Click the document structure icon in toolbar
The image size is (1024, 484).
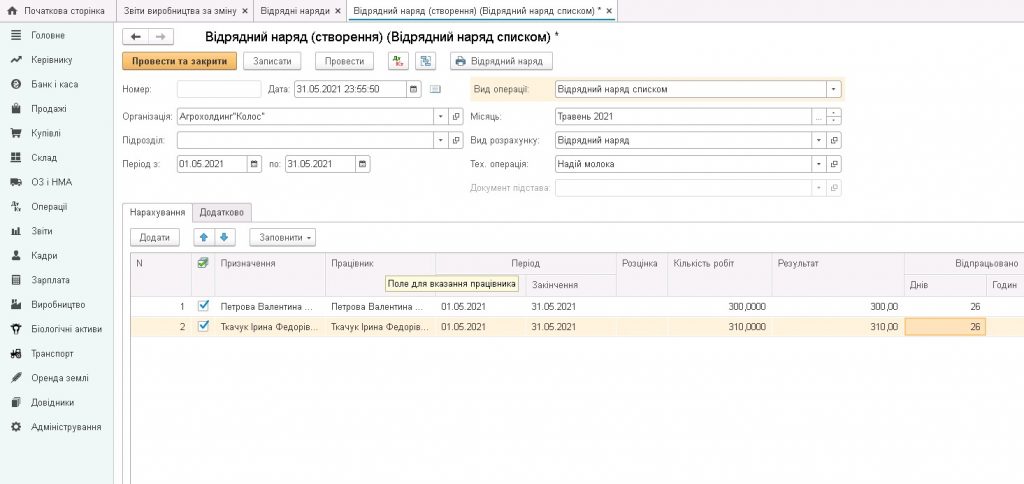pyautogui.click(x=425, y=61)
